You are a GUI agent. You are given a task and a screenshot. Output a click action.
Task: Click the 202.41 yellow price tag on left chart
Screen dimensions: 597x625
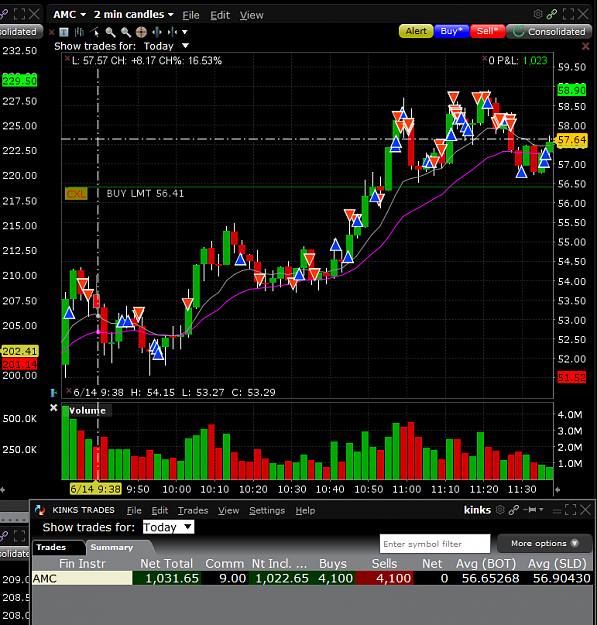pyautogui.click(x=20, y=351)
